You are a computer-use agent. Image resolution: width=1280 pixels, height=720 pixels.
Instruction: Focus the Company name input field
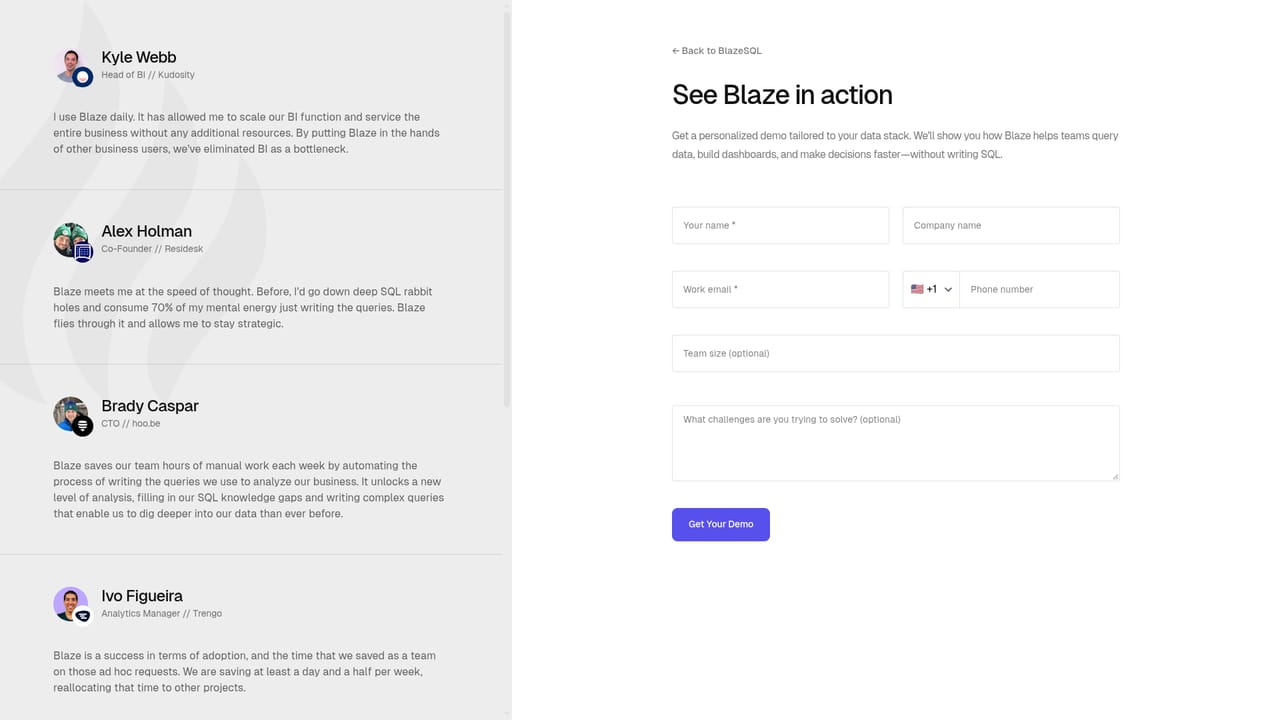pyautogui.click(x=1011, y=225)
